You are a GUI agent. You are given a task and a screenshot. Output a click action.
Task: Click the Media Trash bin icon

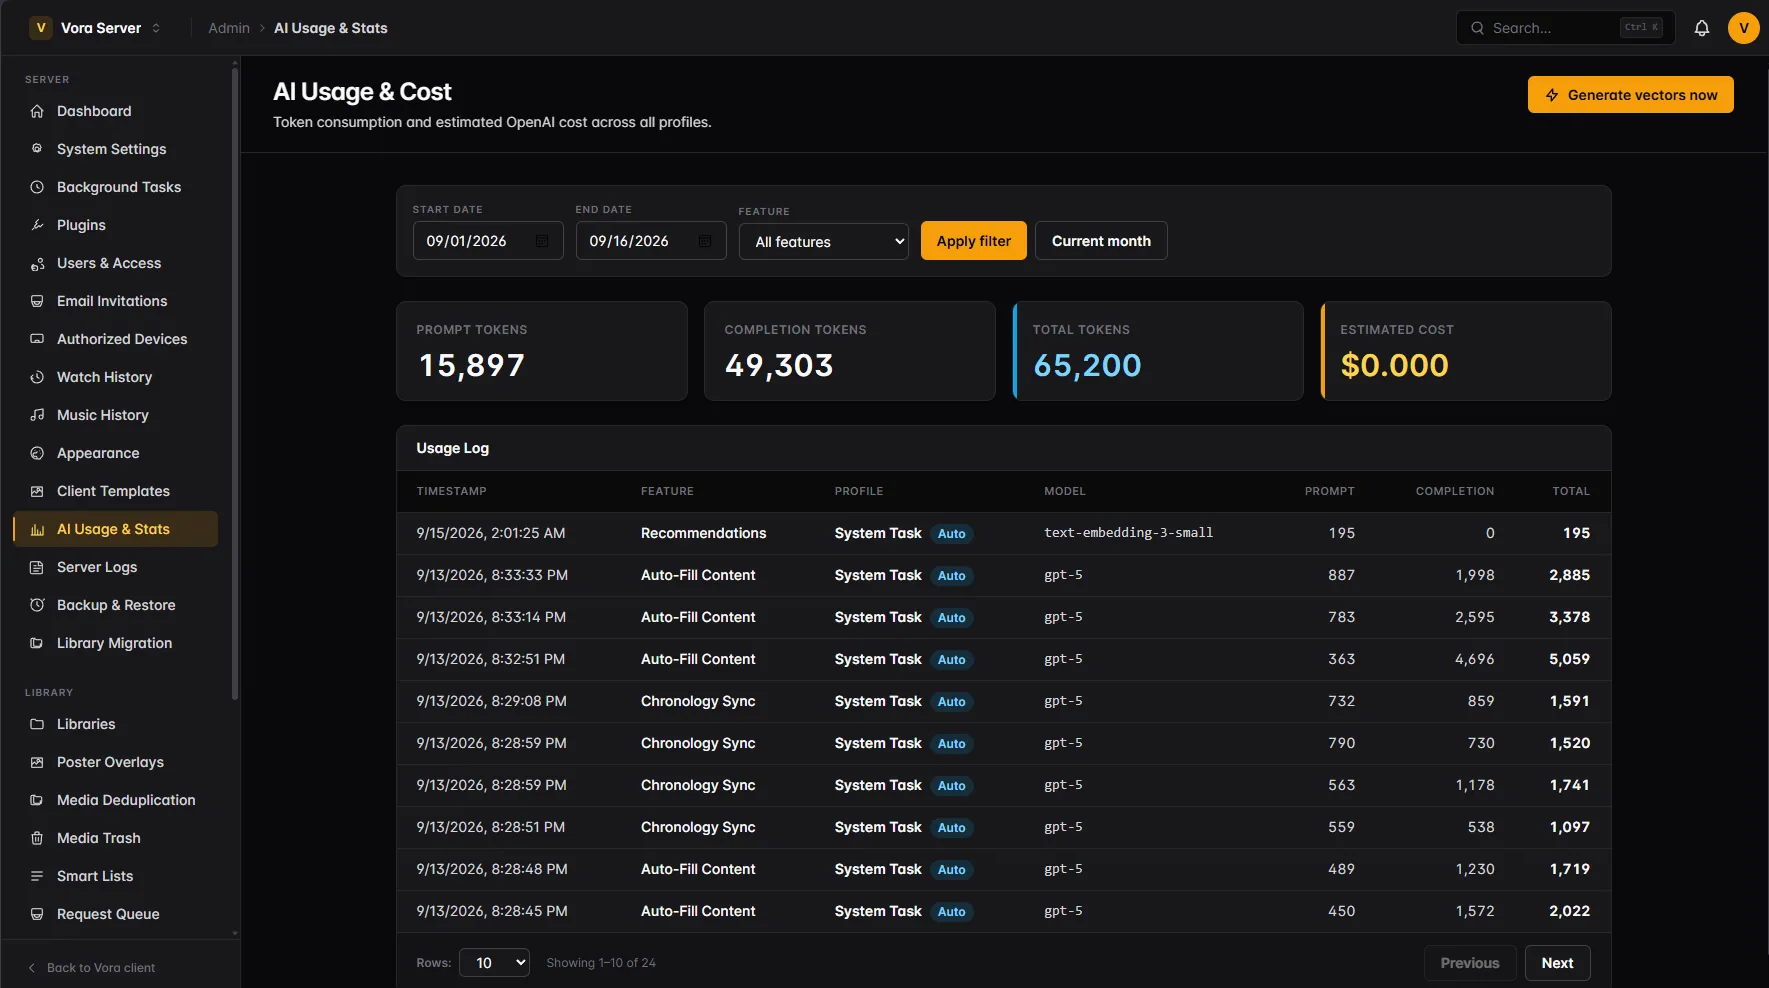point(37,838)
